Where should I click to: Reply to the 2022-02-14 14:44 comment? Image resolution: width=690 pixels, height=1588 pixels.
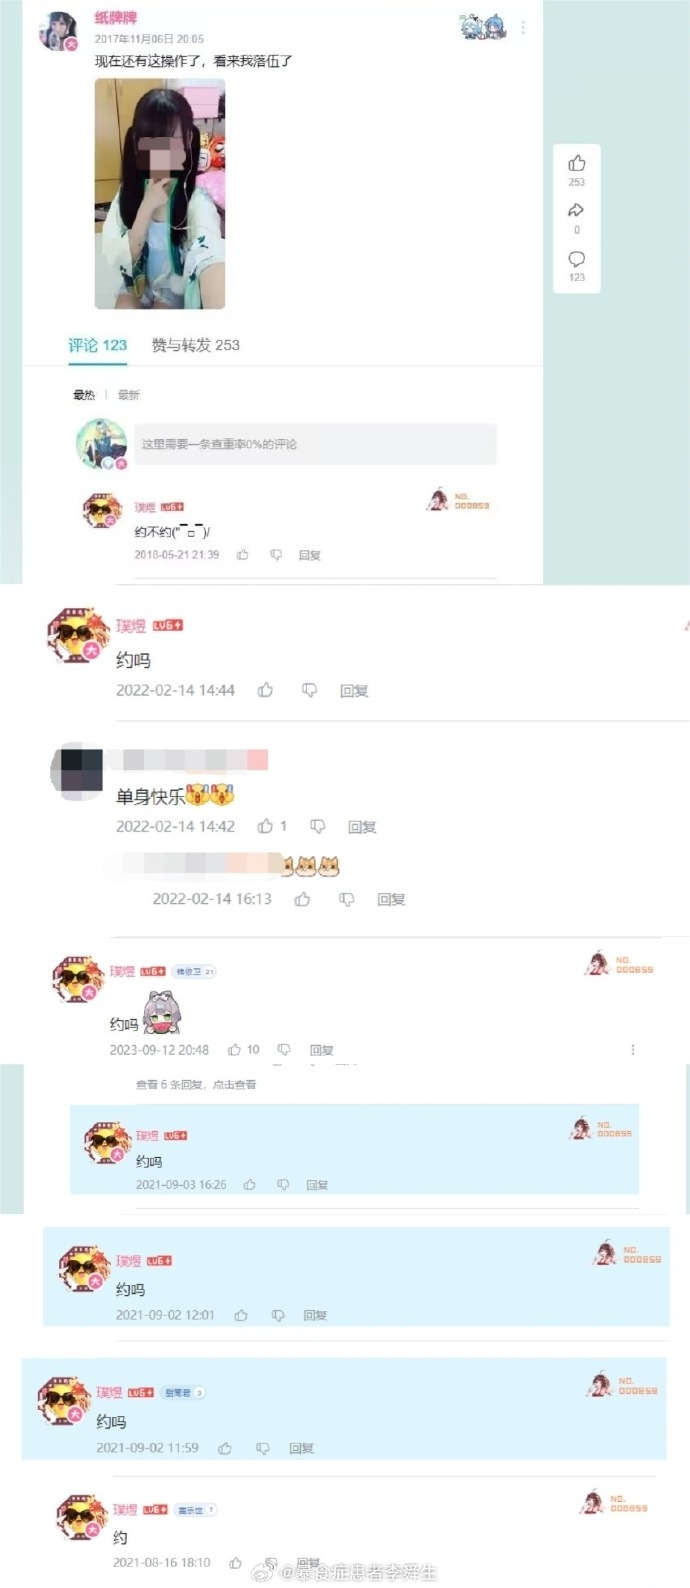pyautogui.click(x=354, y=691)
